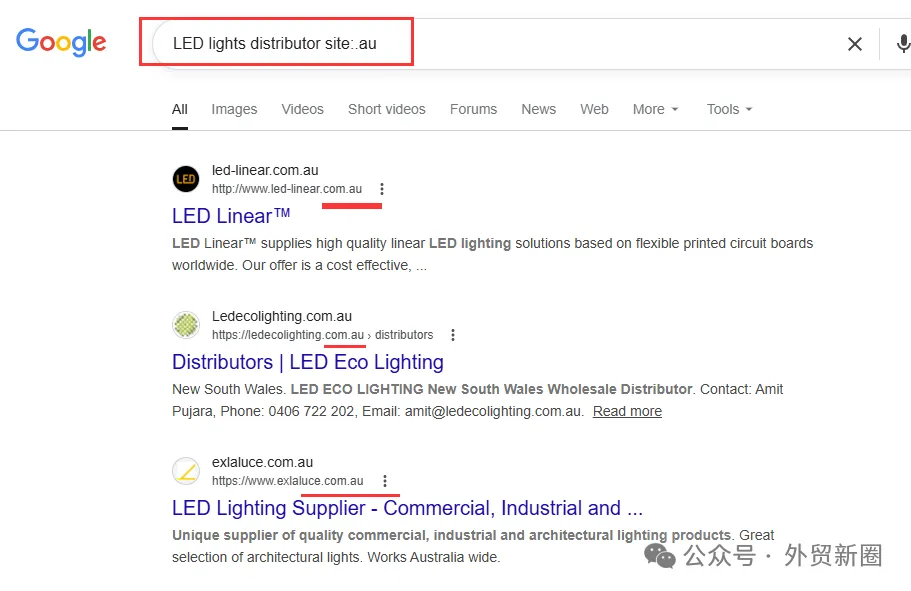This screenshot has height=591, width=911.
Task: Open the Forums tab
Action: pyautogui.click(x=474, y=109)
